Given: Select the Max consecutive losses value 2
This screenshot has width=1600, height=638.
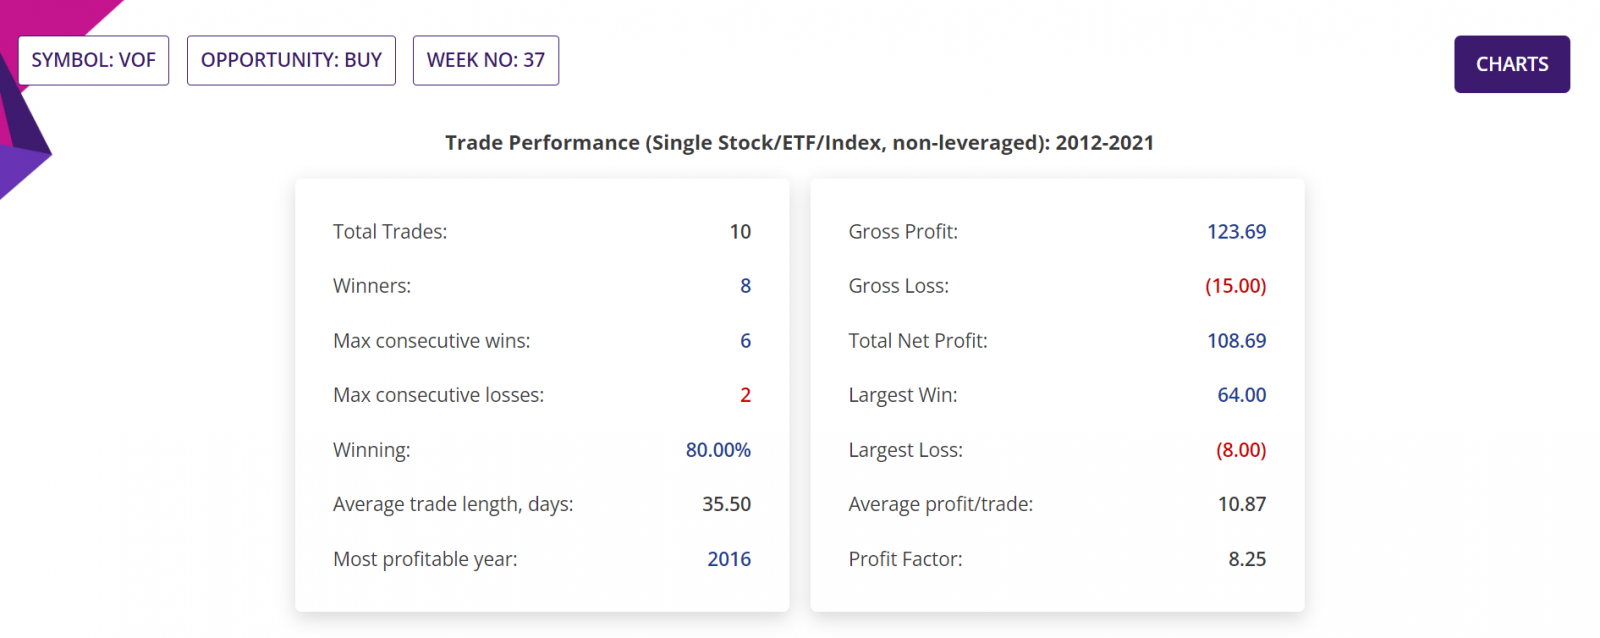Looking at the screenshot, I should 745,395.
